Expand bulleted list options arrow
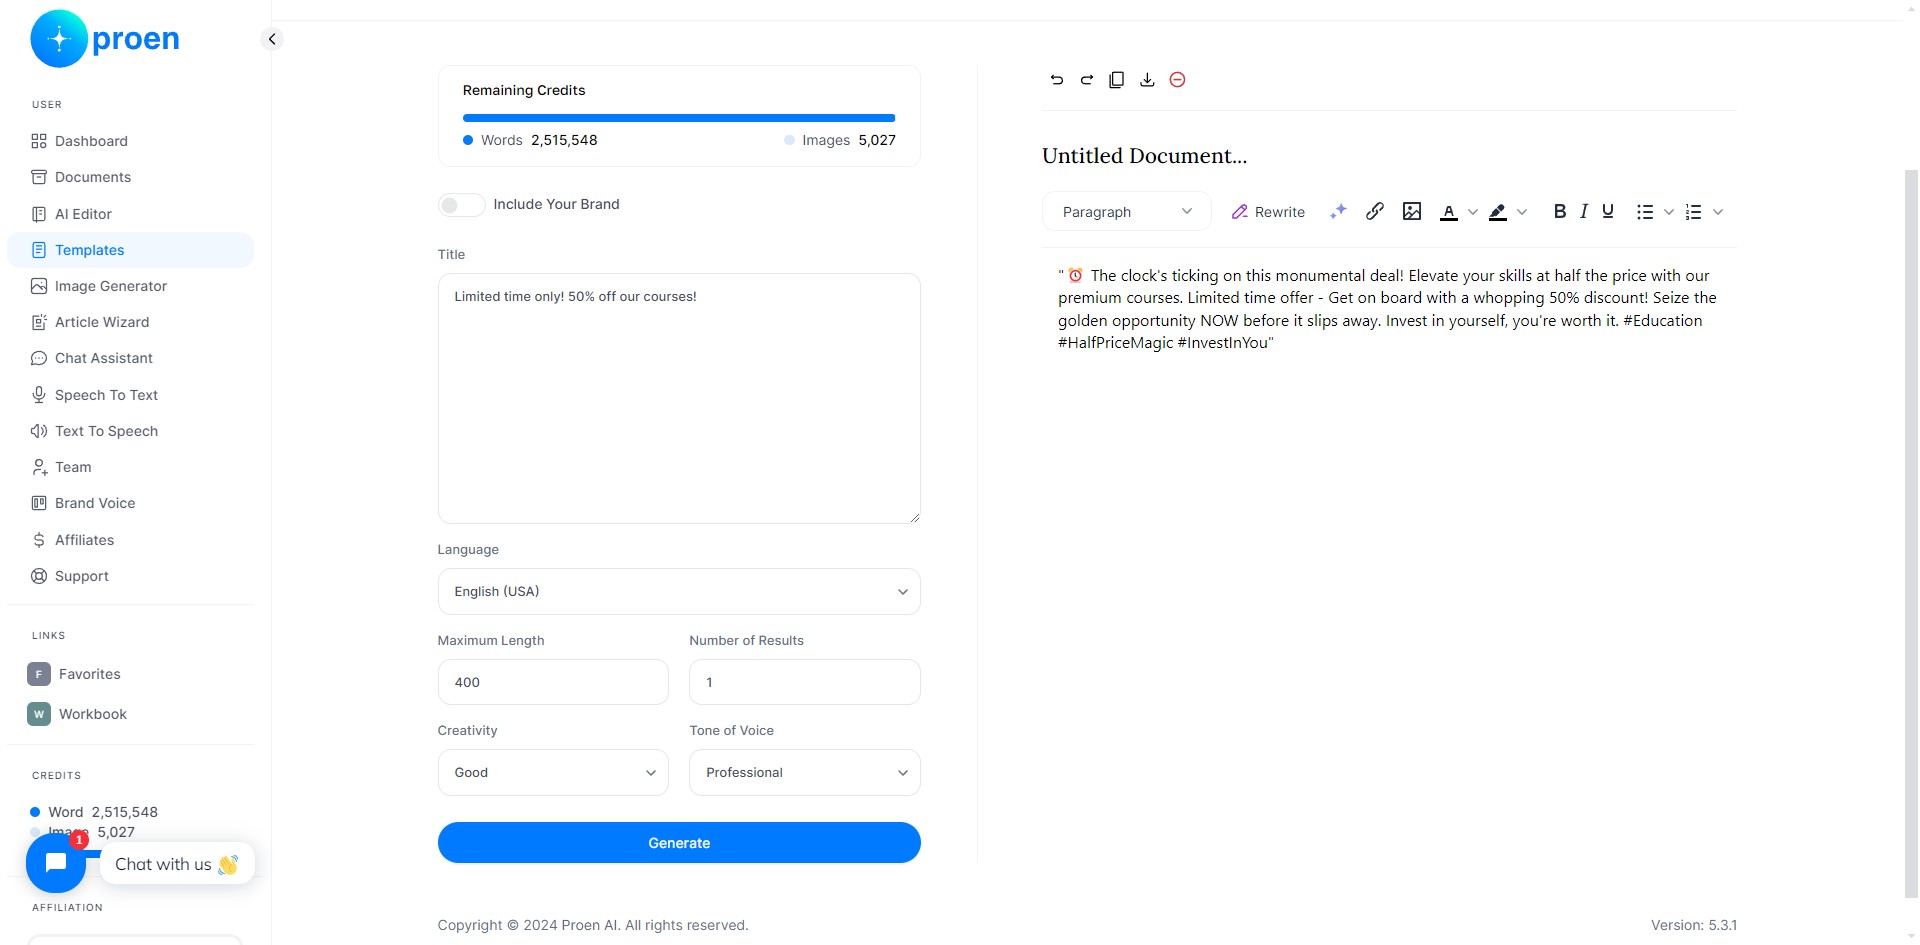The image size is (1920, 945). click(1669, 212)
